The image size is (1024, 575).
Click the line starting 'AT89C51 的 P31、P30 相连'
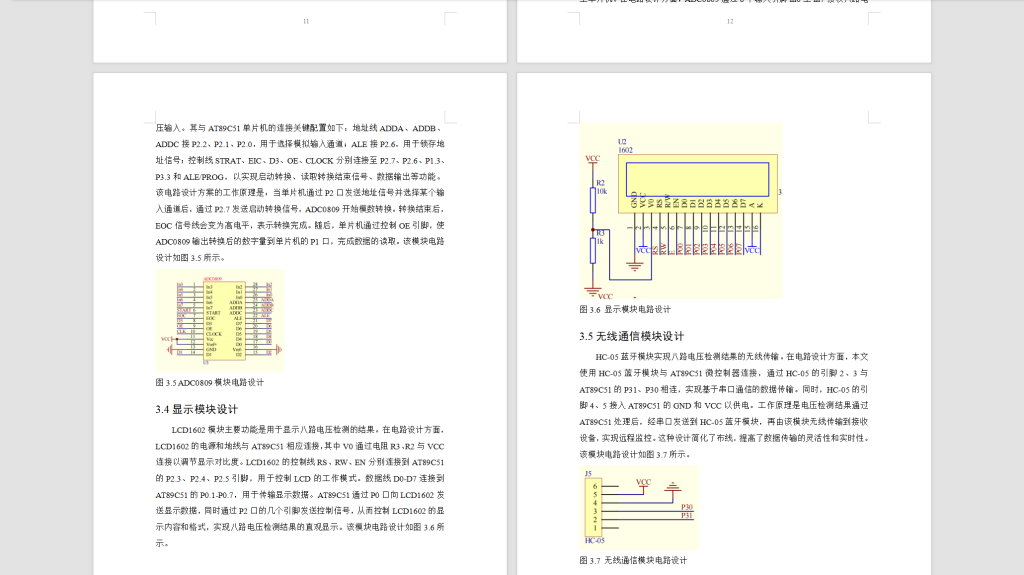724,389
